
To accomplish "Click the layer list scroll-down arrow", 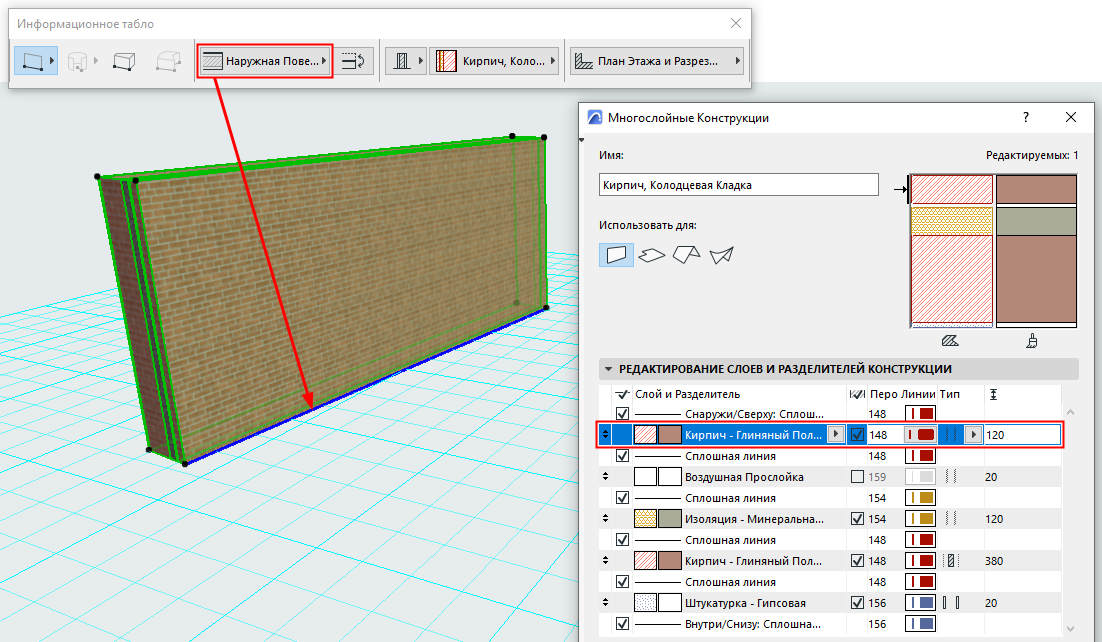I will coord(1070,629).
